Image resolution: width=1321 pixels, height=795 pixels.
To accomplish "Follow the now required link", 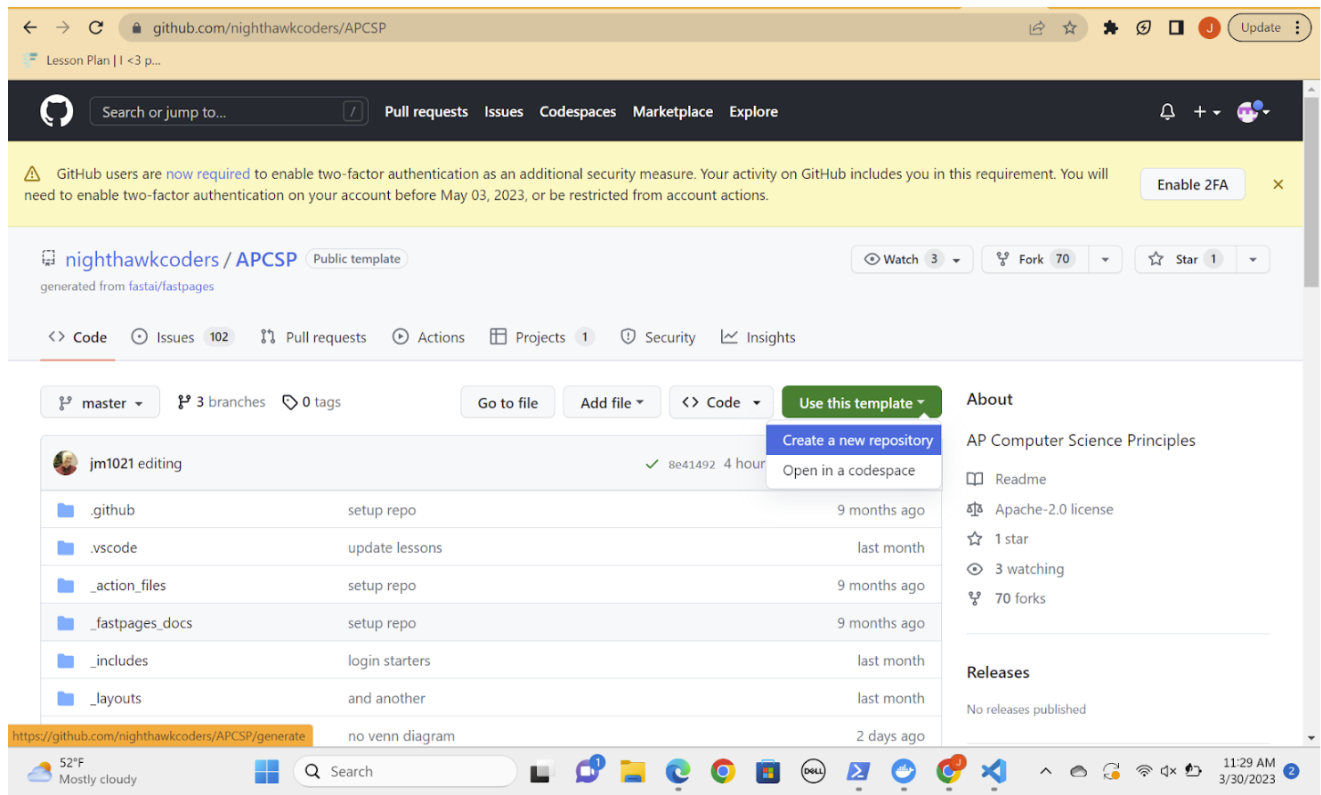I will pyautogui.click(x=208, y=174).
